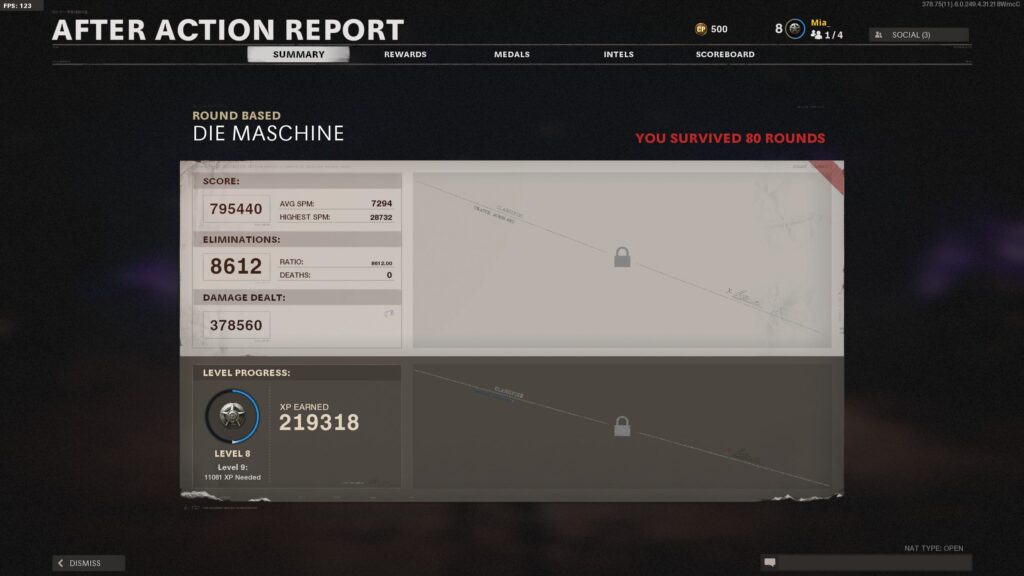Click the NAT Type: Open label

point(933,549)
